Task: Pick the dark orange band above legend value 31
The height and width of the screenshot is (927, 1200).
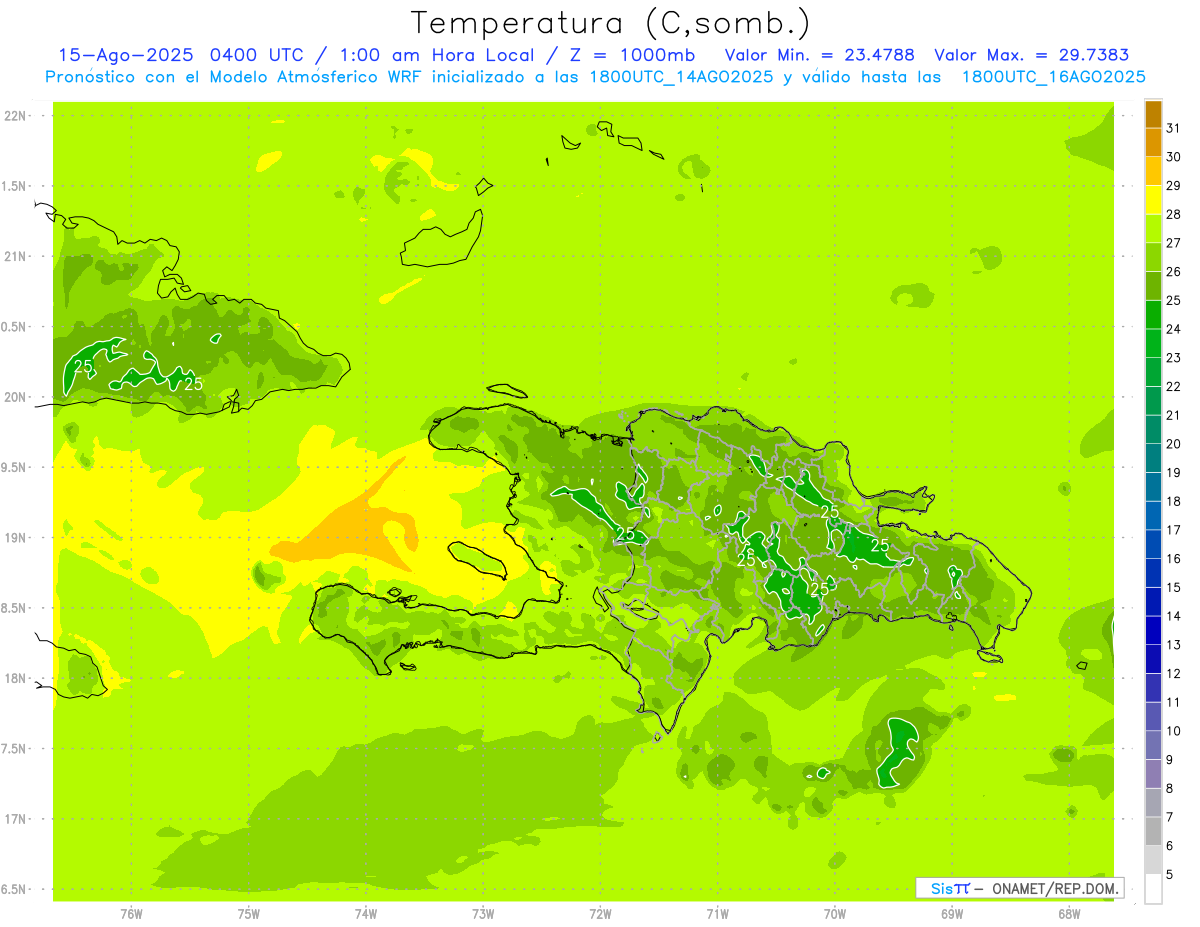Action: pos(1153,114)
